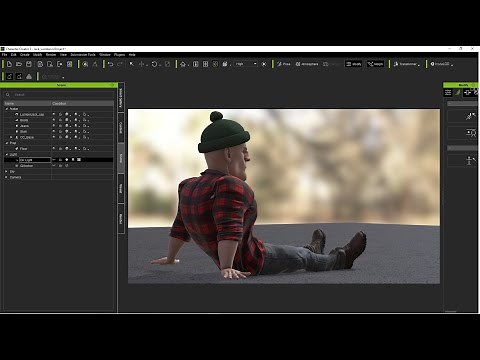
Task: Open the InstaLOD dropdown
Action: point(441,64)
